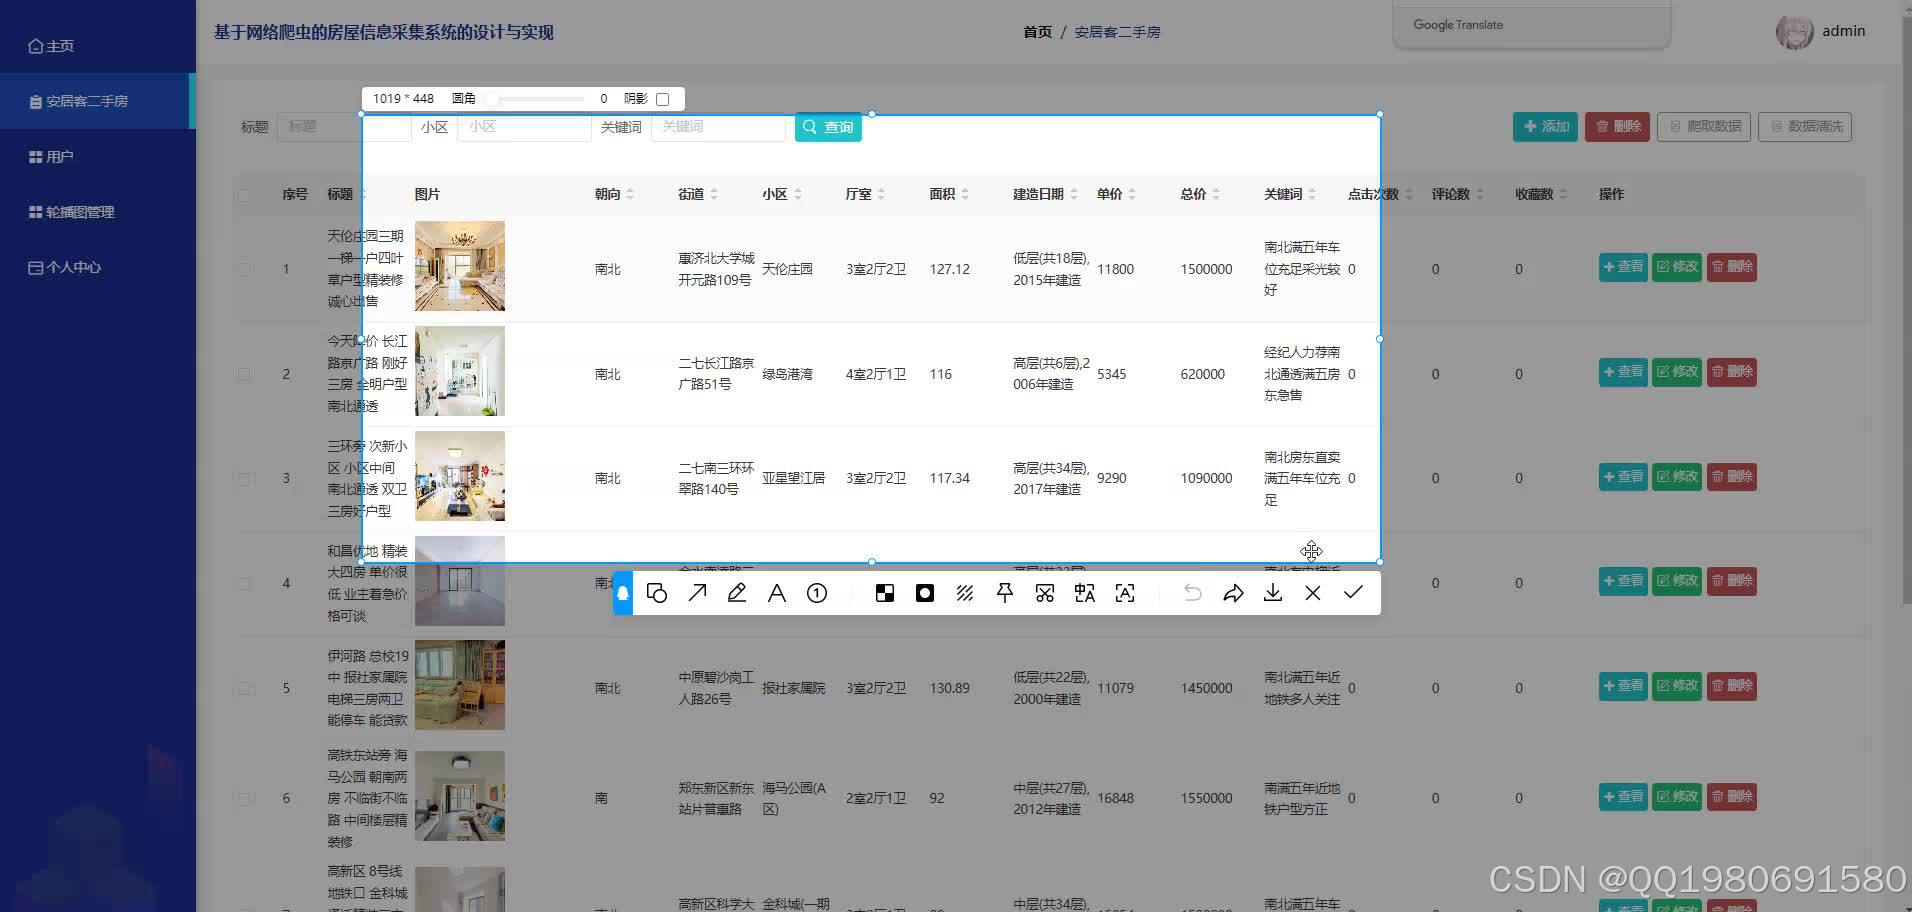The height and width of the screenshot is (912, 1912).
Task: Enable the 阴影 shadow checkbox
Action: coord(663,98)
